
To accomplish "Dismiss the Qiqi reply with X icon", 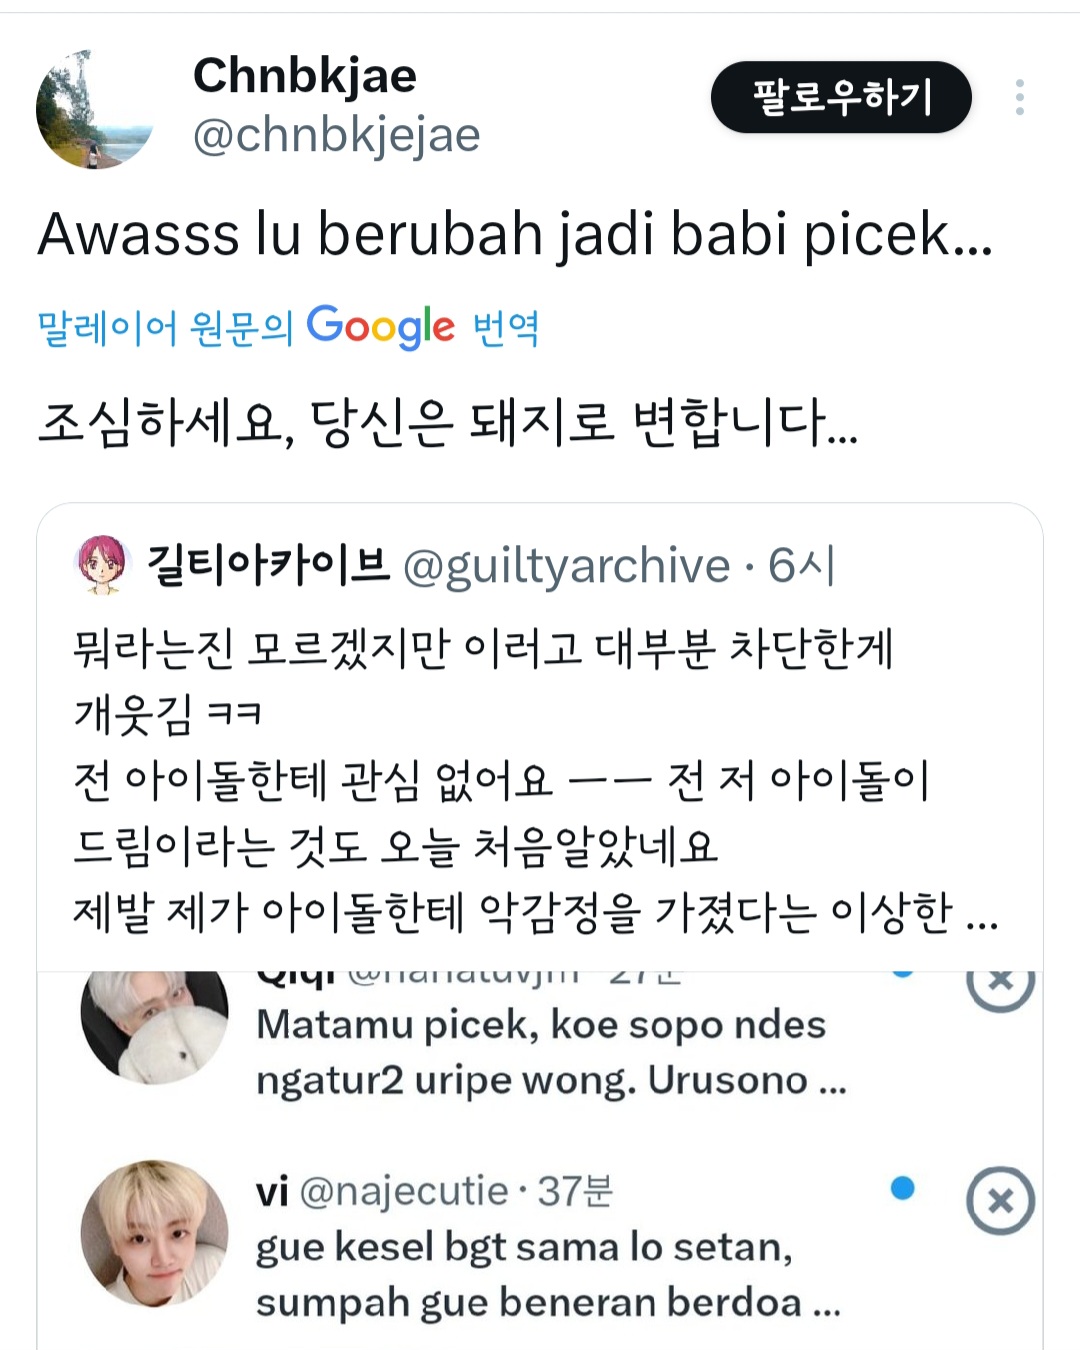I will coord(1000,982).
